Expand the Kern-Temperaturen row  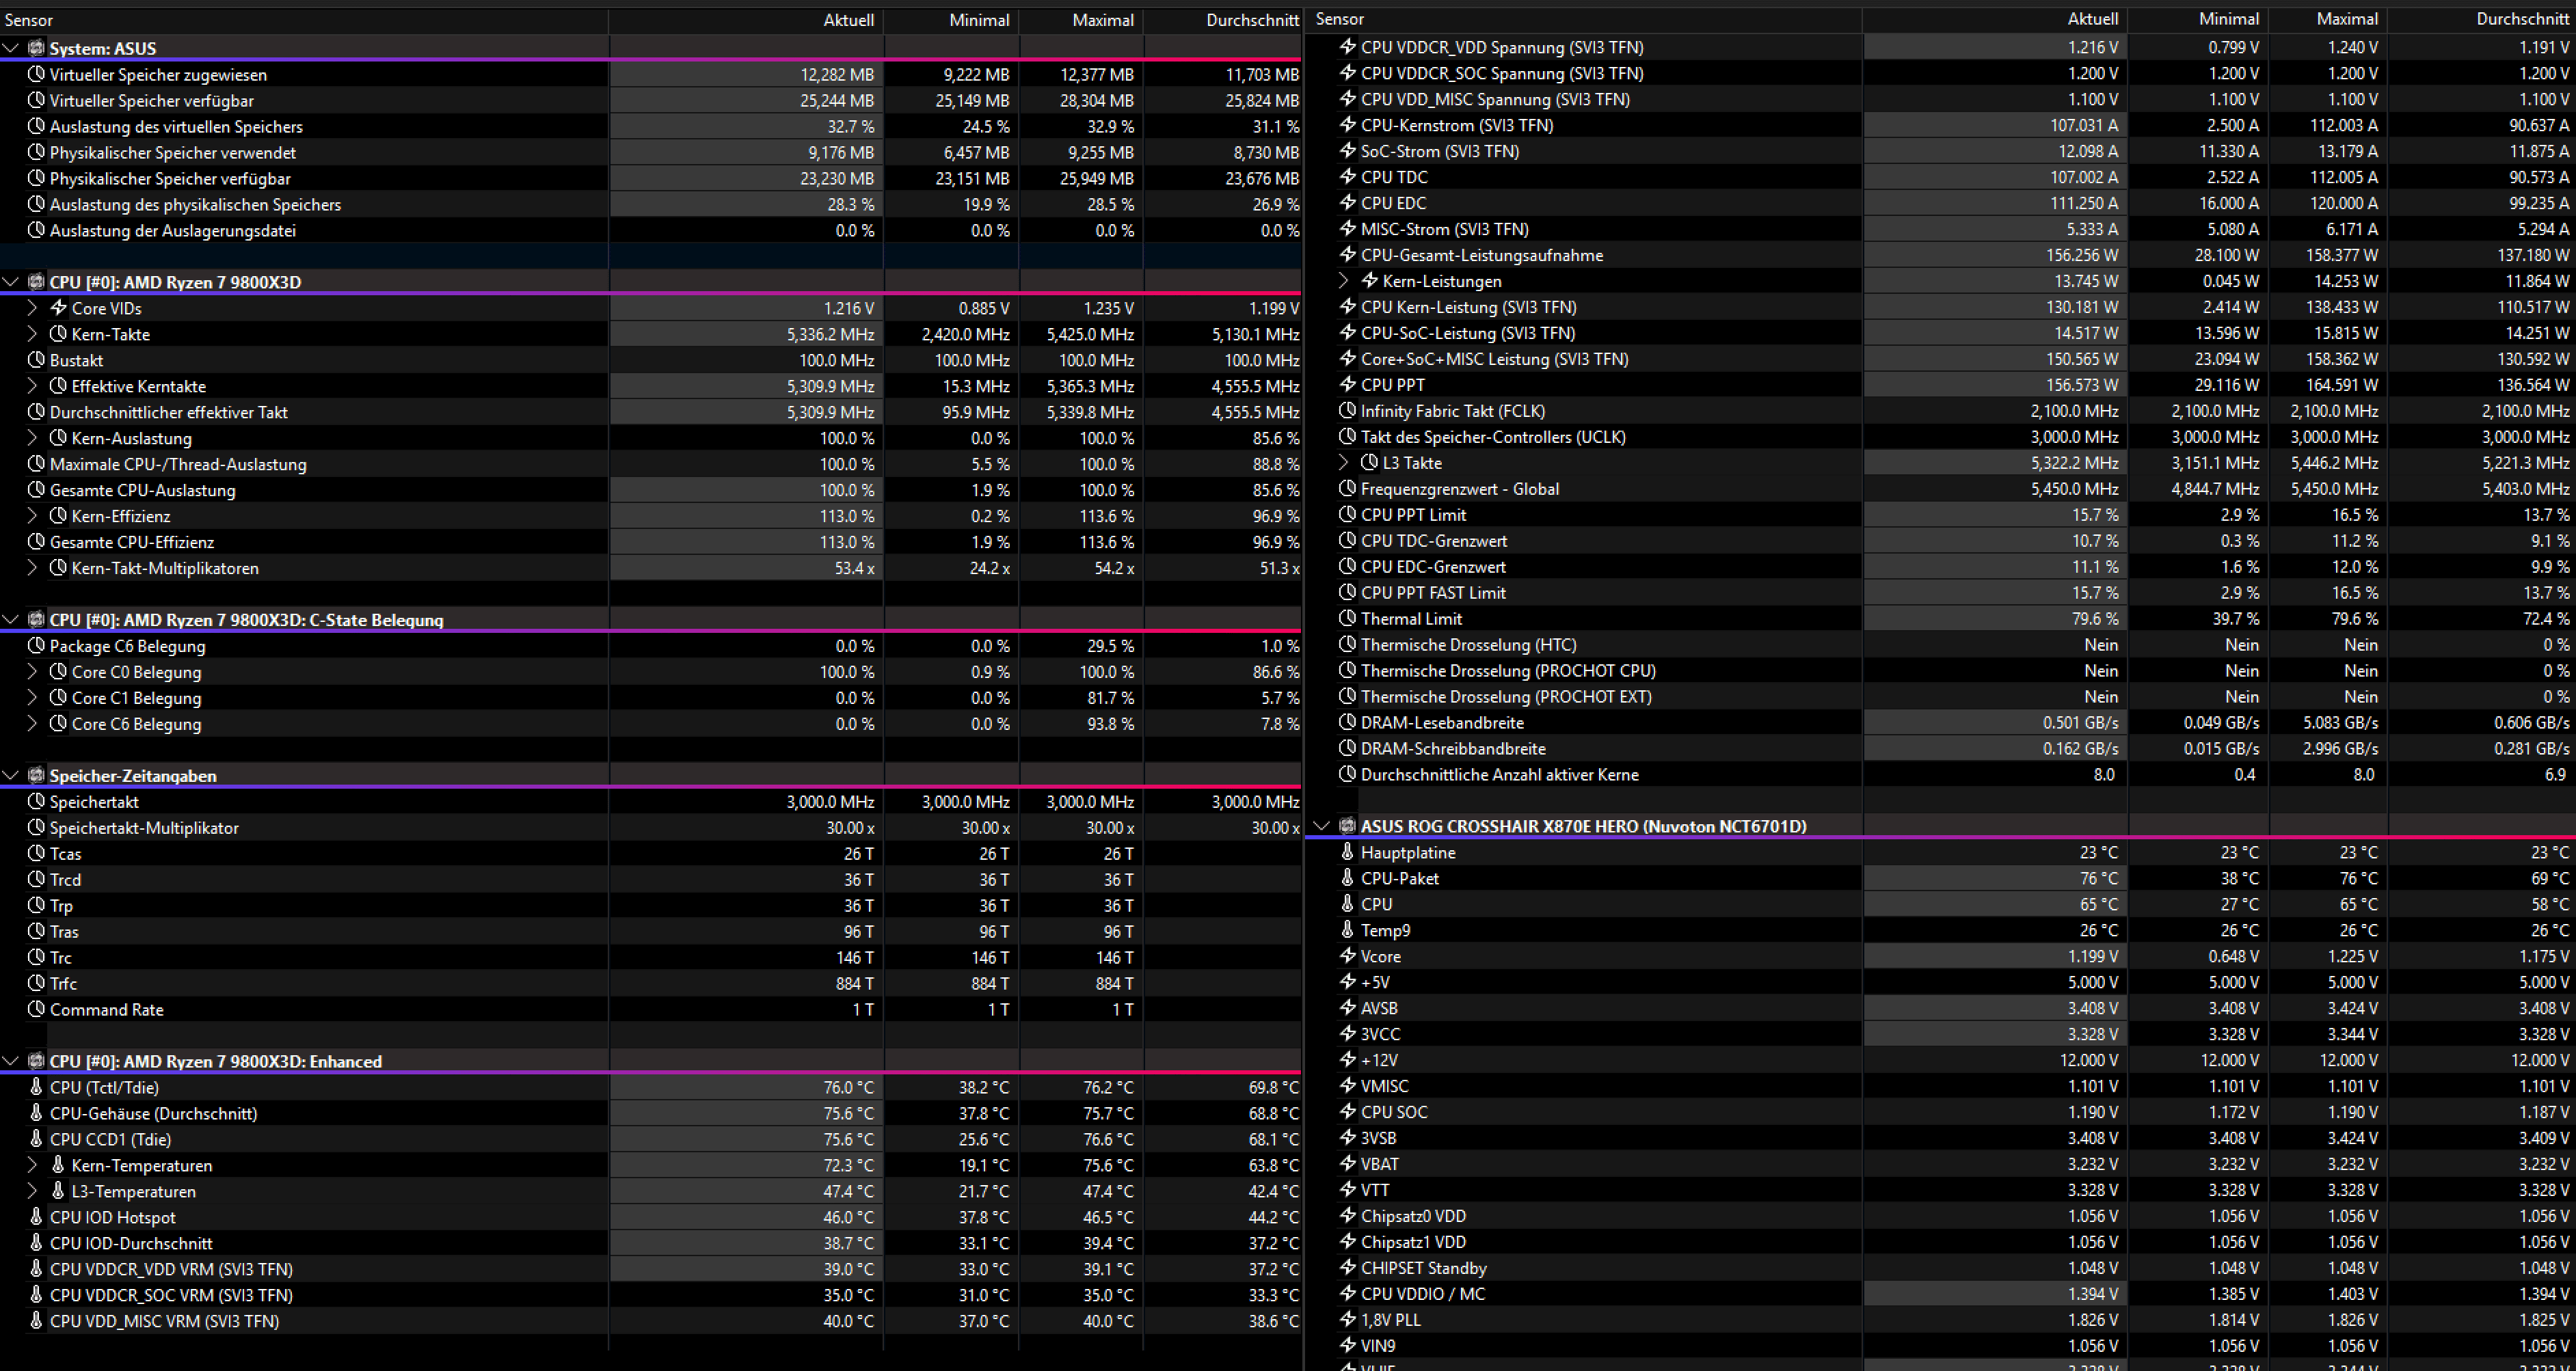coord(32,1165)
